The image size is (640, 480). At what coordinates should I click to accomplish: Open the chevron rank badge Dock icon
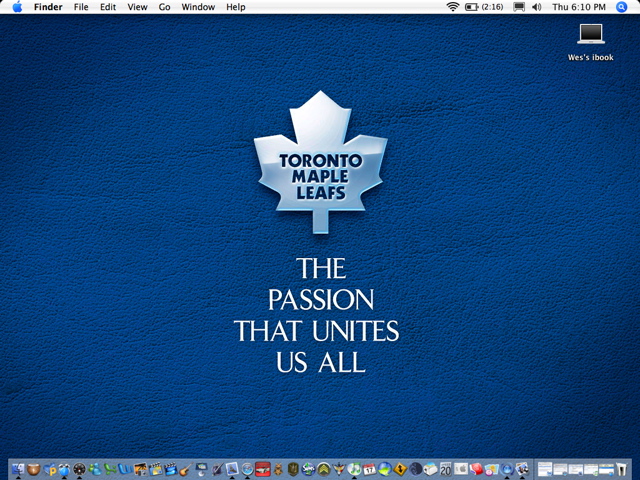[324, 469]
